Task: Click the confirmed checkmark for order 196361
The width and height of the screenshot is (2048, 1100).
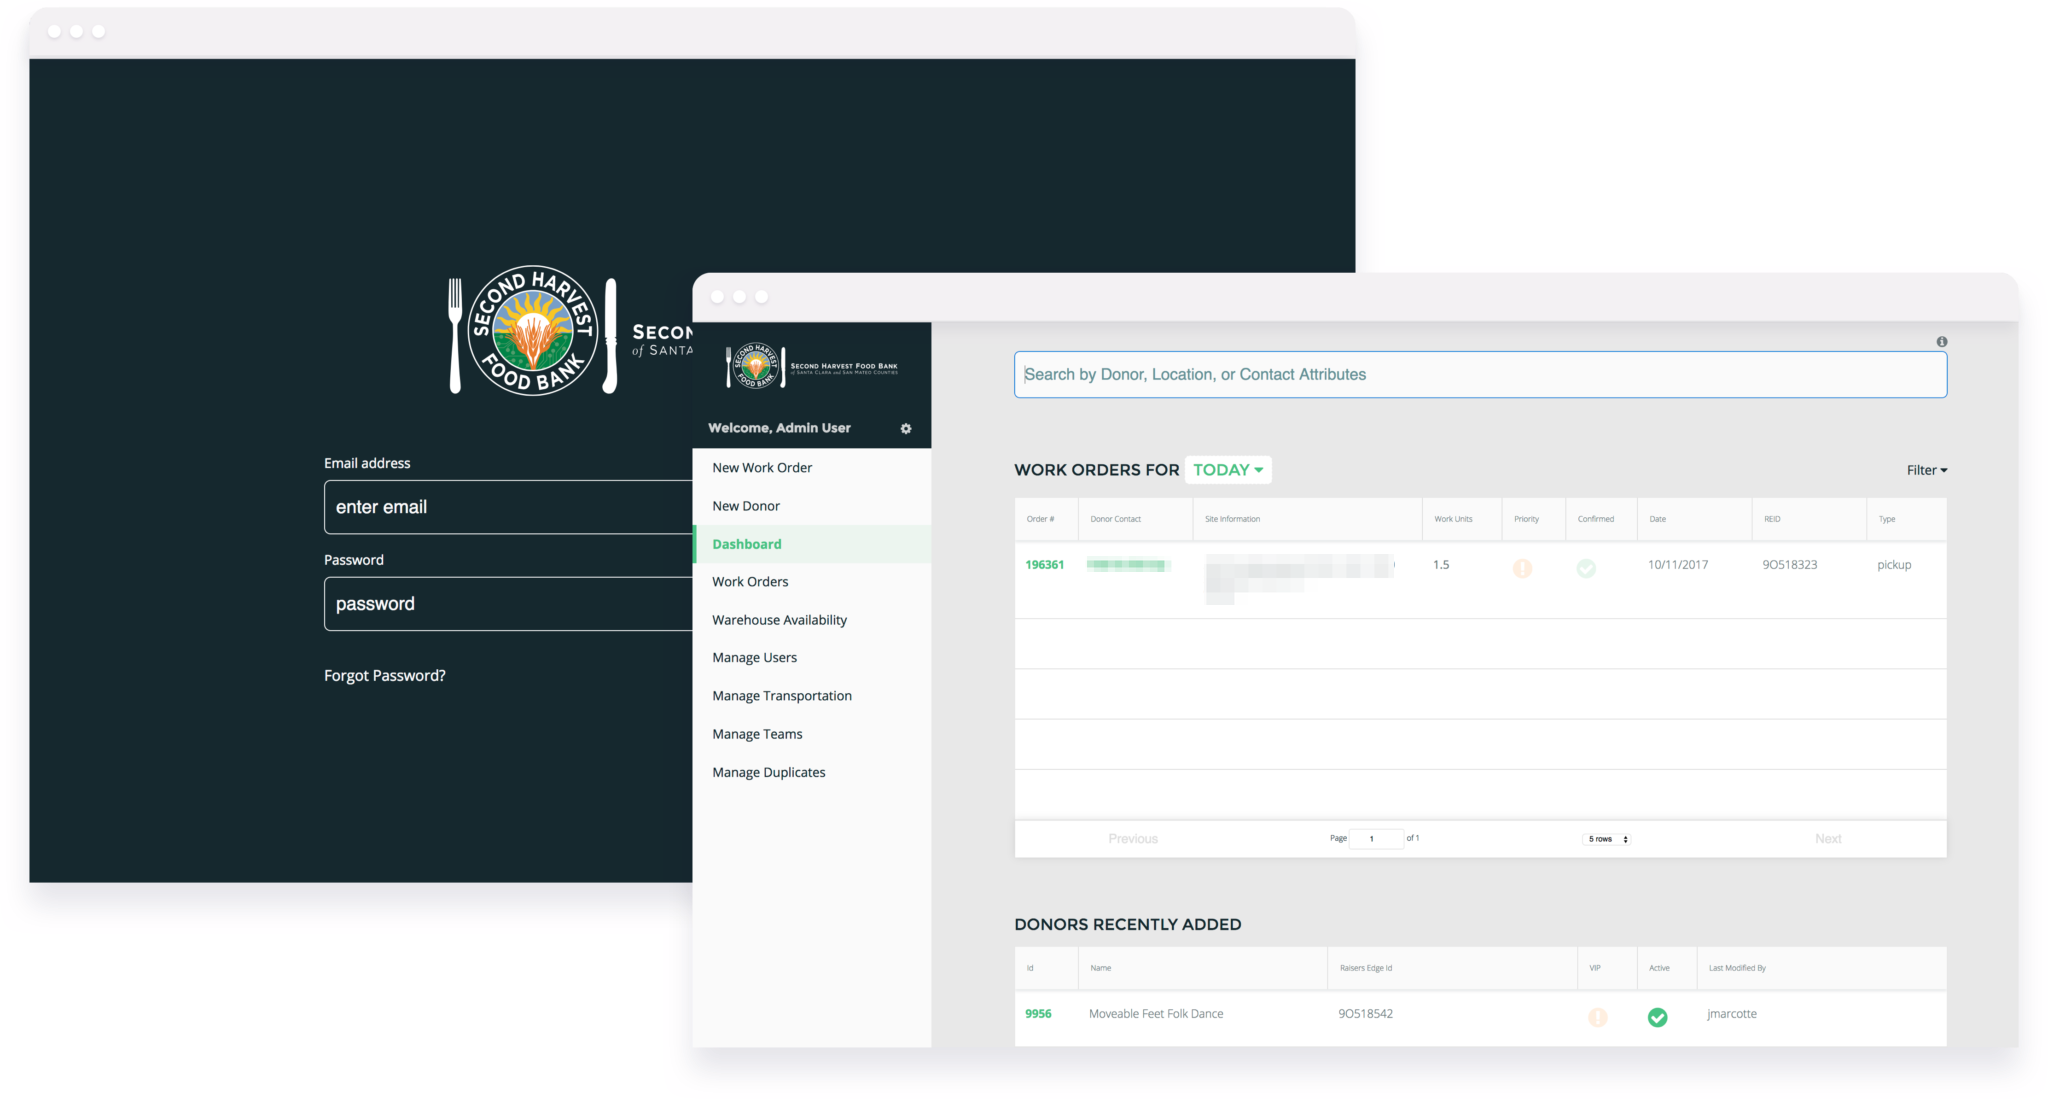Action: click(1586, 568)
